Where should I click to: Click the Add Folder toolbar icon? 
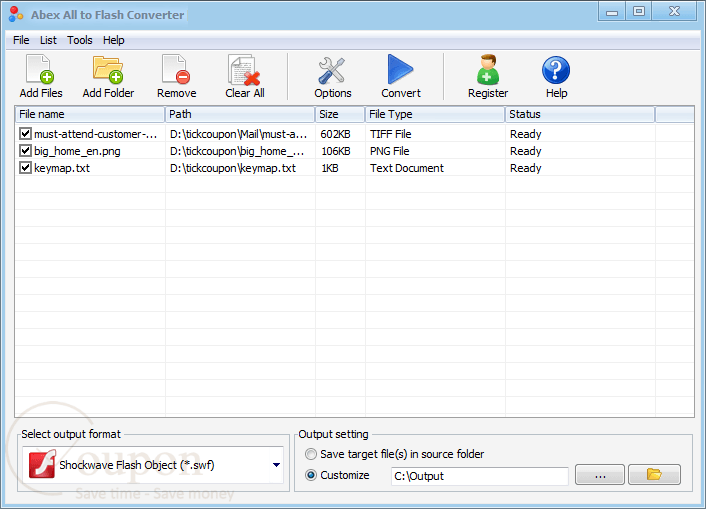click(108, 69)
